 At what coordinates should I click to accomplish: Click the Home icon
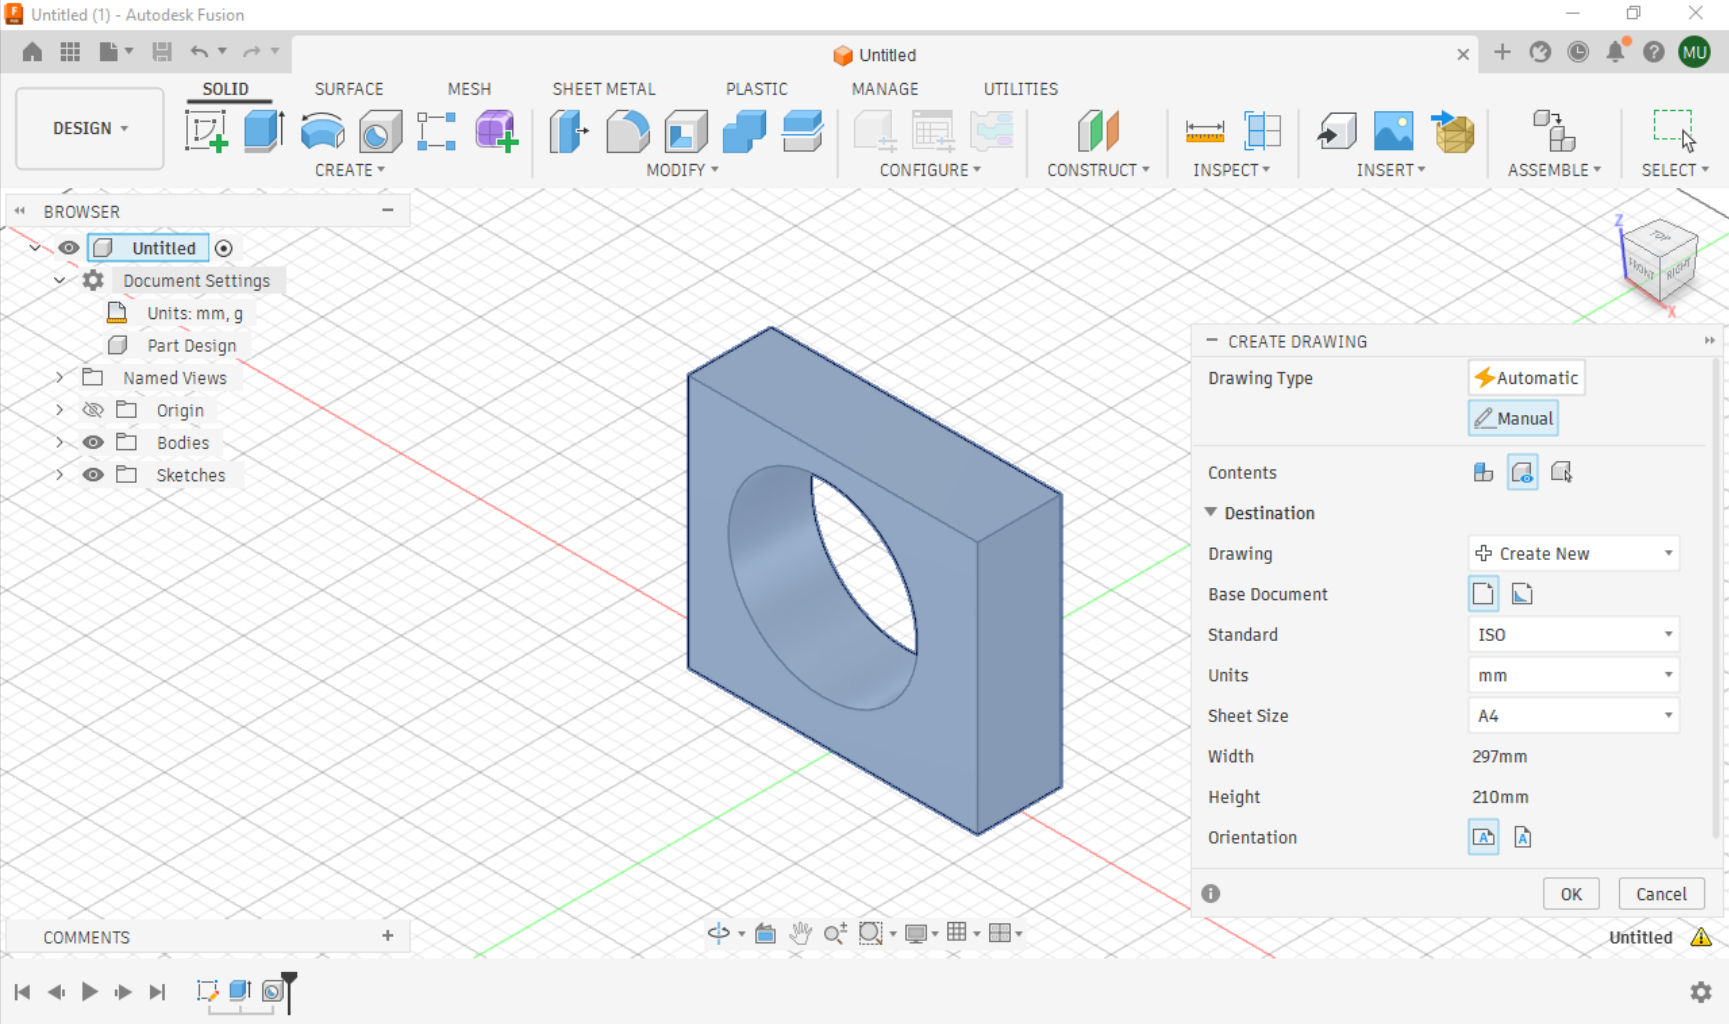point(32,52)
